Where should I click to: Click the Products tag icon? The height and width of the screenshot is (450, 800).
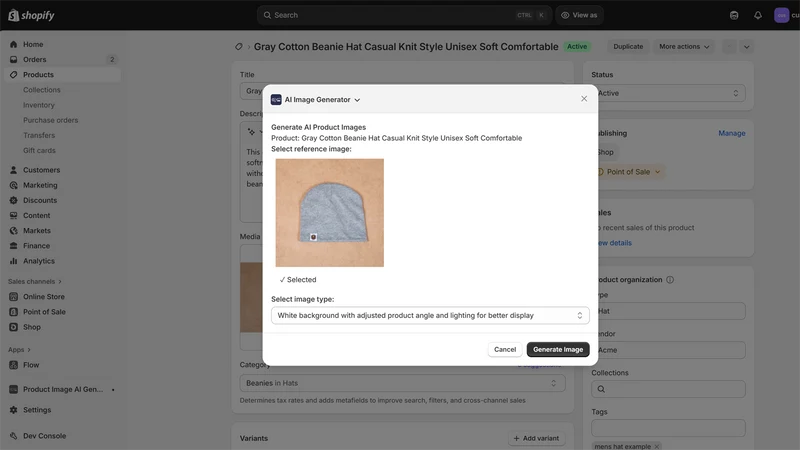pyautogui.click(x=14, y=74)
